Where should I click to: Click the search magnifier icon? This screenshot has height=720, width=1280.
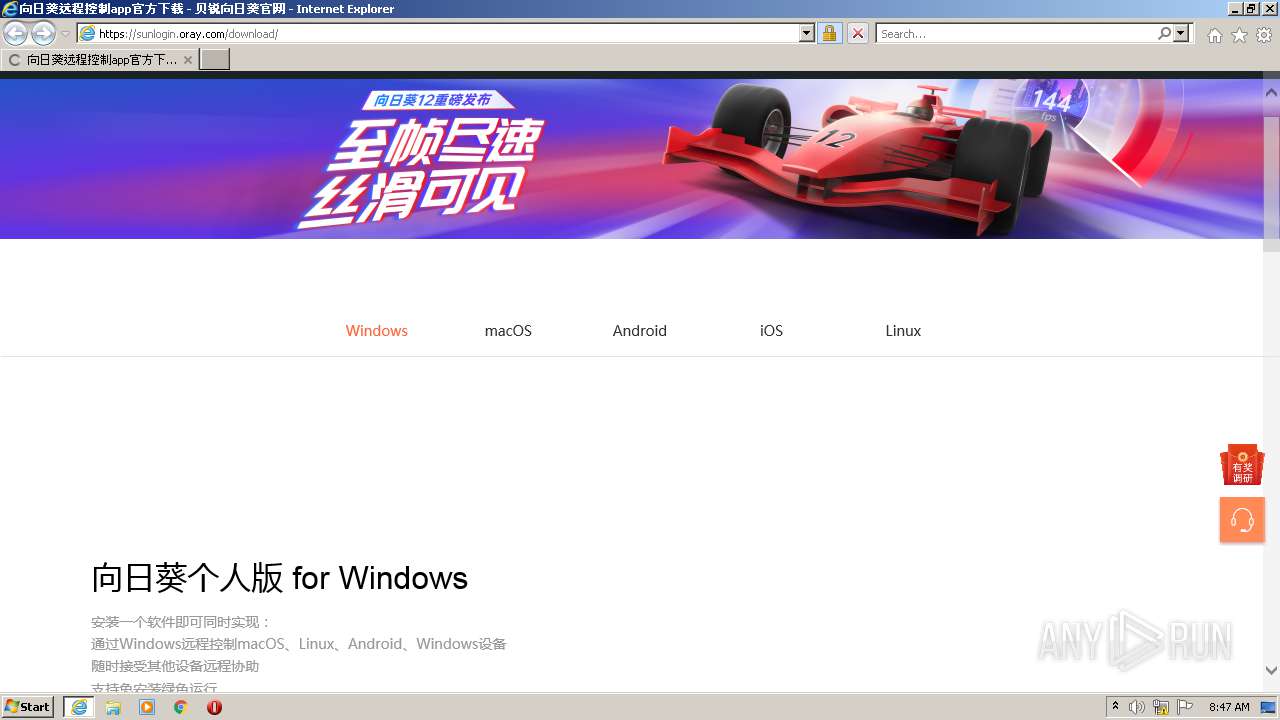click(1164, 34)
